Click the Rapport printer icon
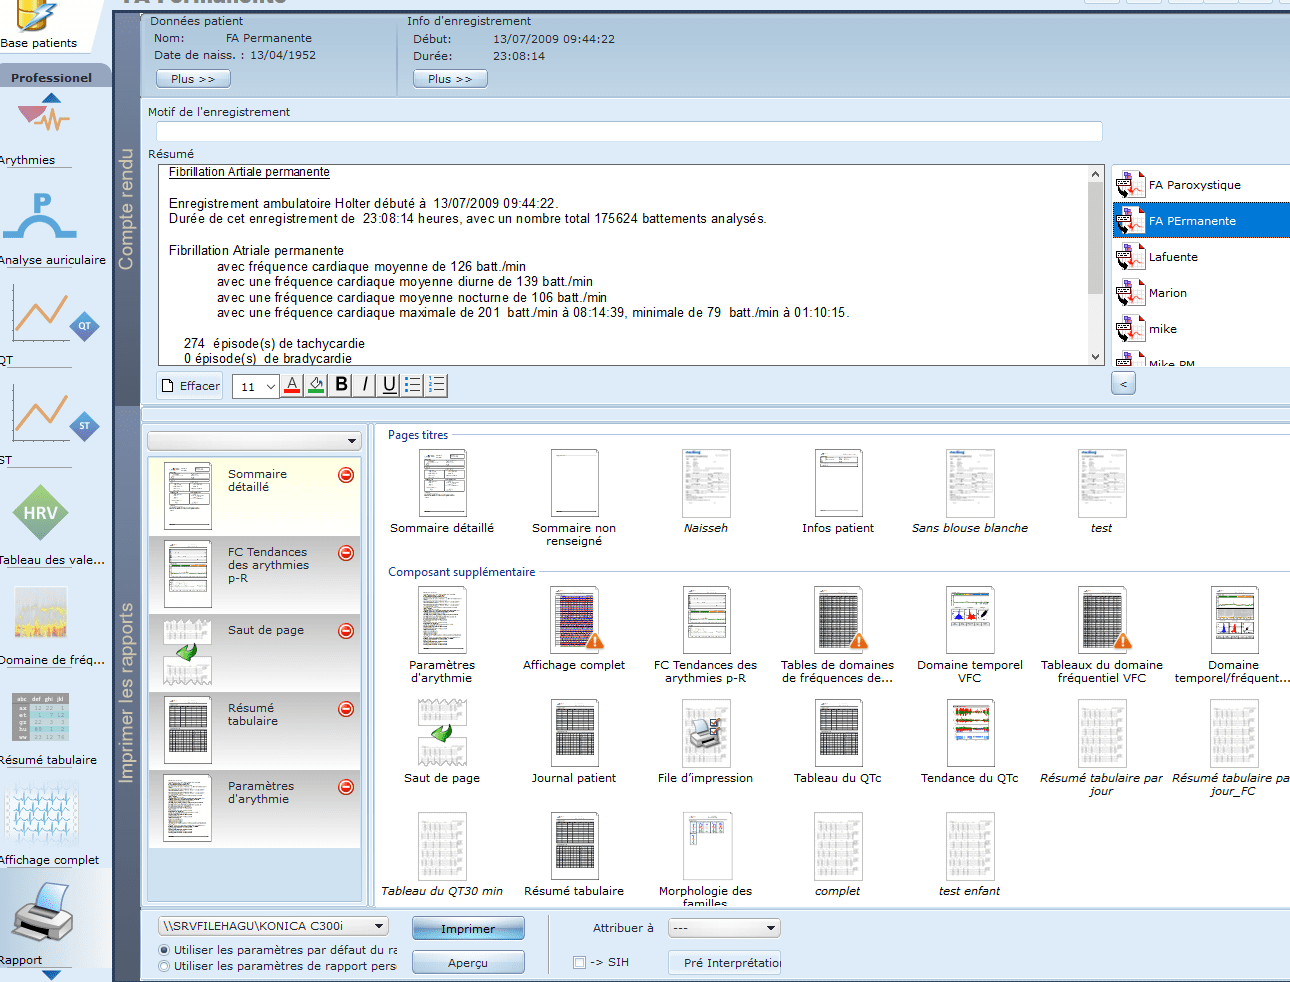This screenshot has width=1290, height=982. coord(42,914)
